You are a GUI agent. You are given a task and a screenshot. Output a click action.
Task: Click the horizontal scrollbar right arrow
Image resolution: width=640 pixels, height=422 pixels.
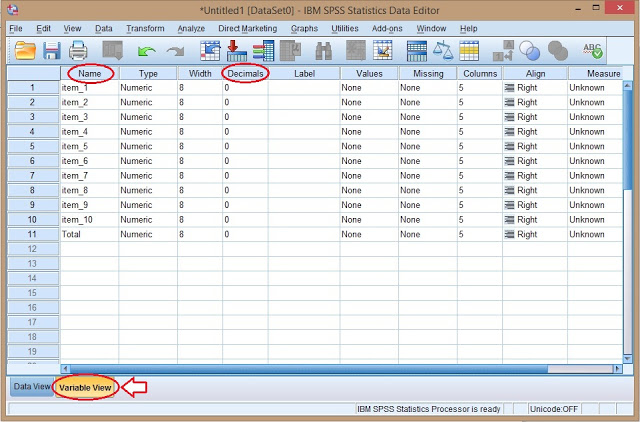(618, 369)
